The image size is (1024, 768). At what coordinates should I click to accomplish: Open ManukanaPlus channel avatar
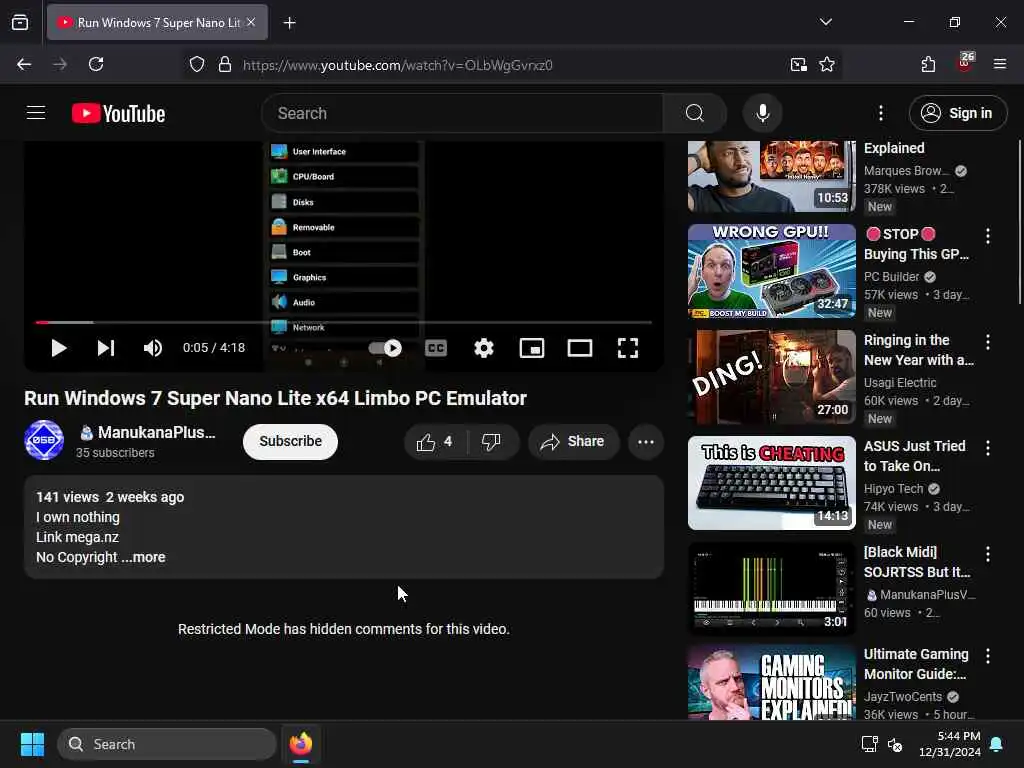(44, 440)
